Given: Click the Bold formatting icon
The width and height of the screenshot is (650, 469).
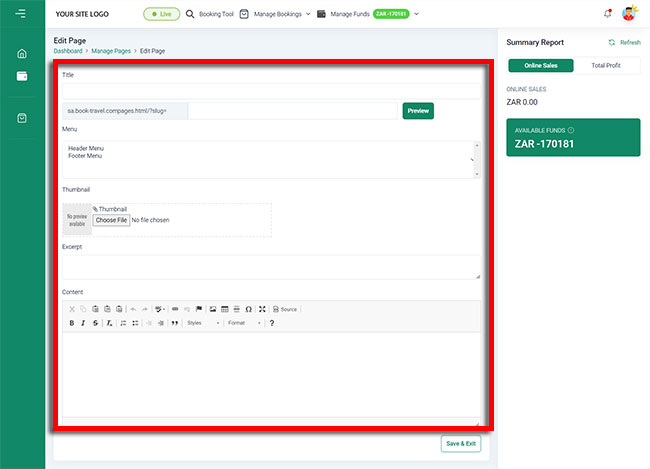Looking at the screenshot, I should pyautogui.click(x=71, y=323).
